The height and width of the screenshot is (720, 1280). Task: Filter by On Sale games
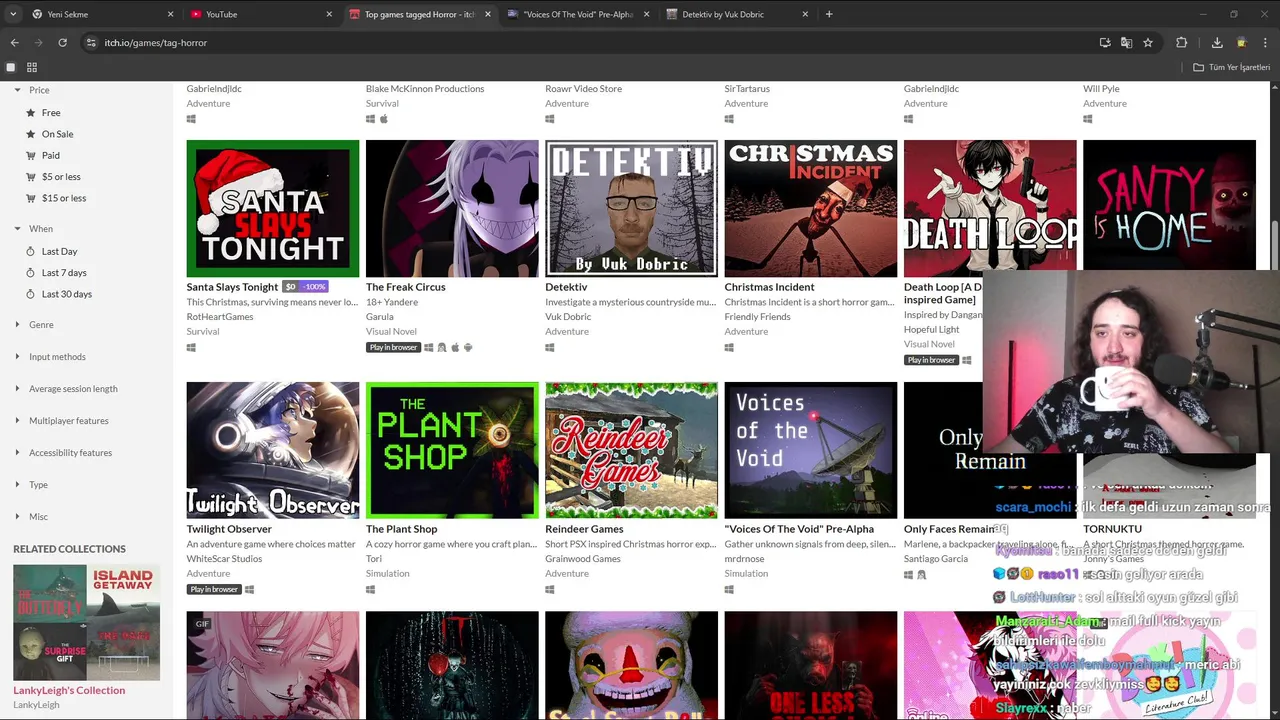[57, 134]
